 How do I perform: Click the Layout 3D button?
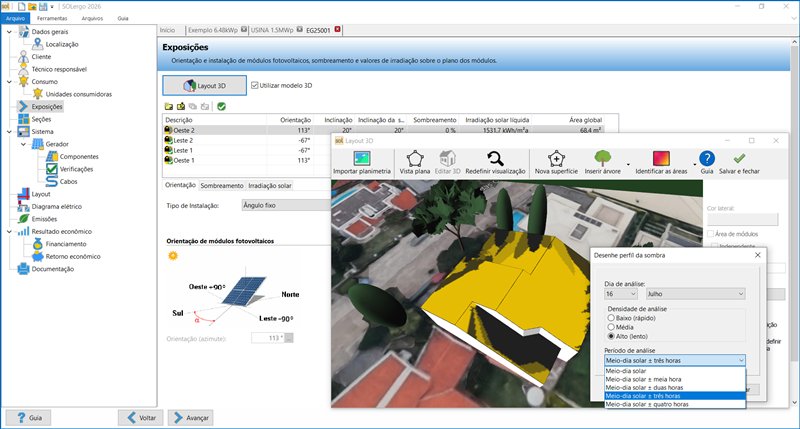click(x=203, y=86)
